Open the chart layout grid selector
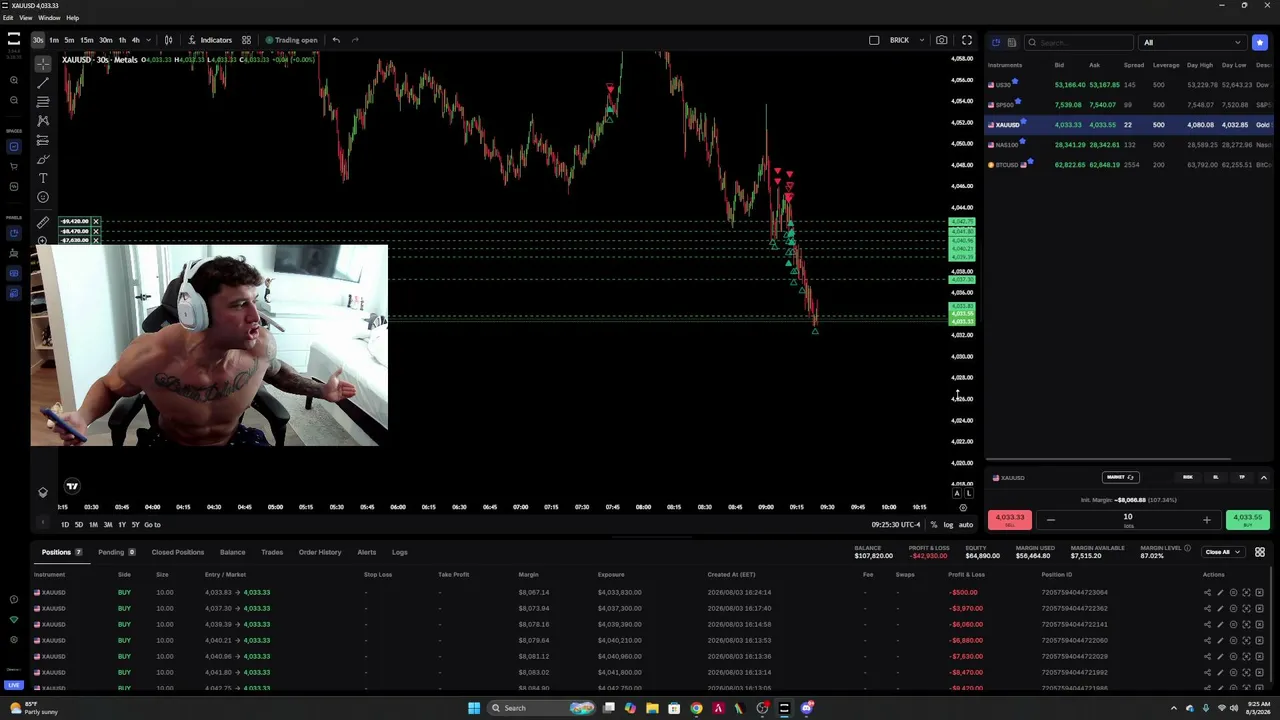Image resolution: width=1280 pixels, height=720 pixels. click(246, 40)
